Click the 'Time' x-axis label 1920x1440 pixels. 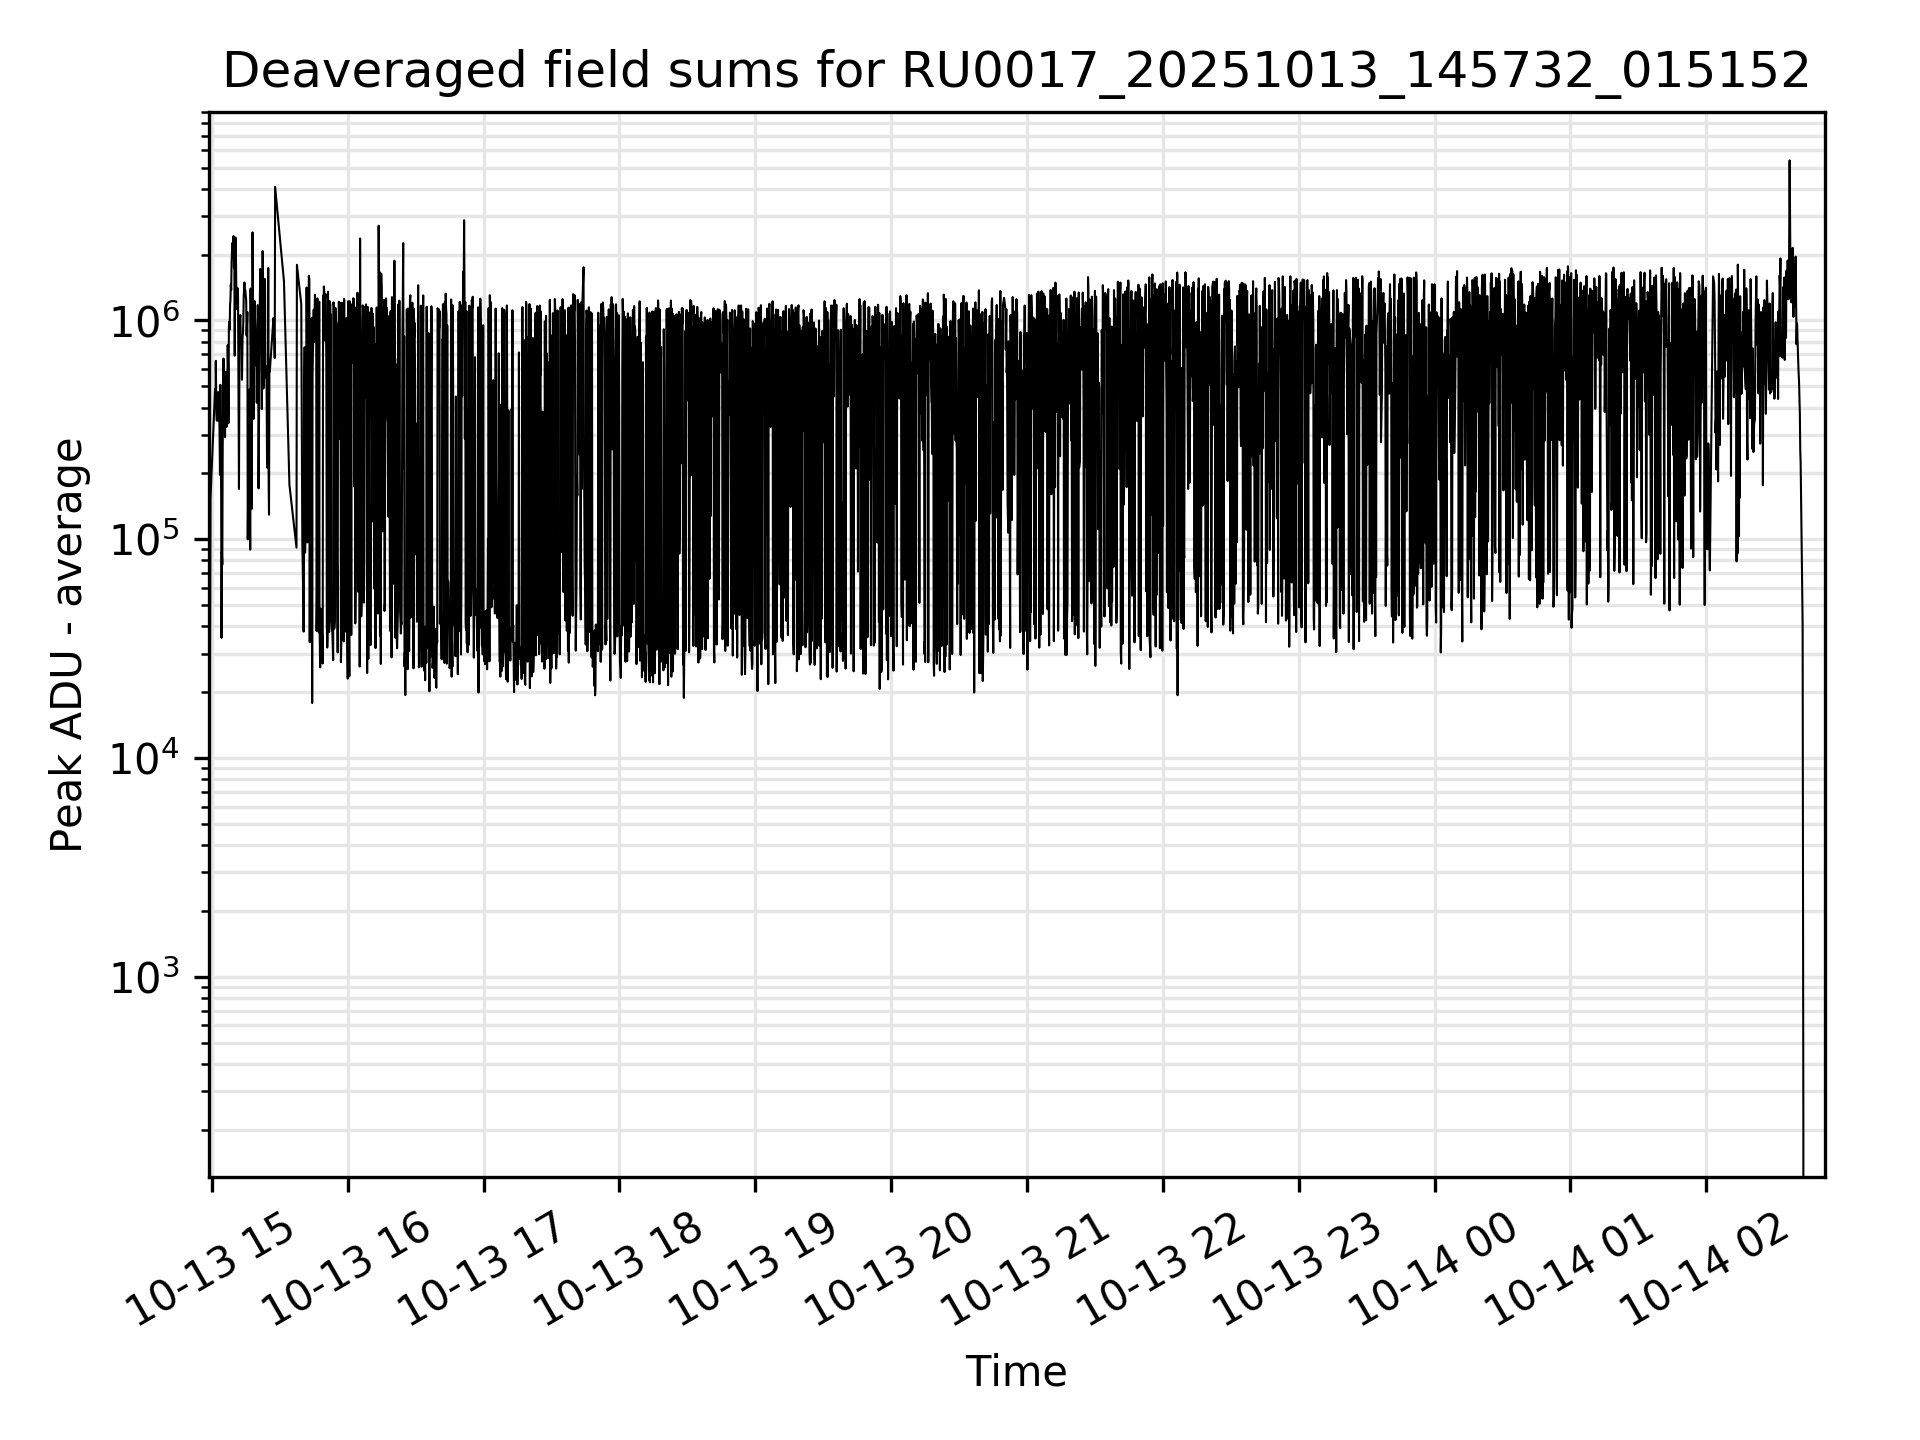point(1015,1371)
